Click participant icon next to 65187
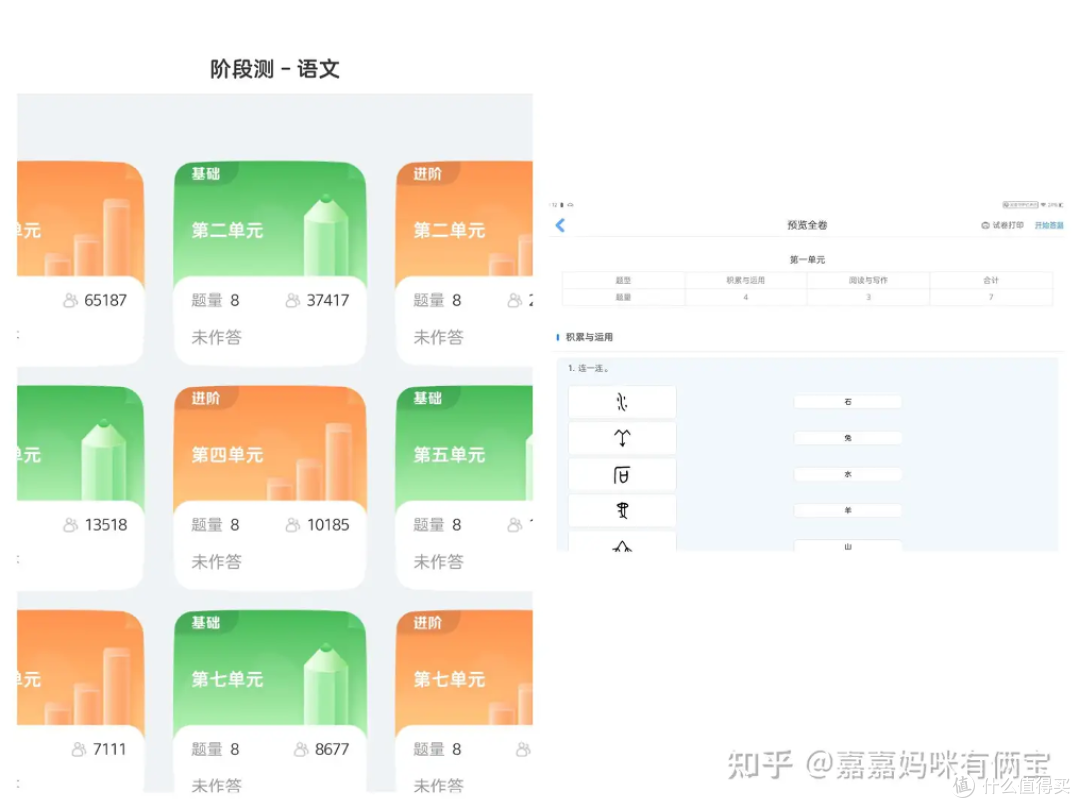Image resolution: width=1080 pixels, height=808 pixels. pos(70,300)
